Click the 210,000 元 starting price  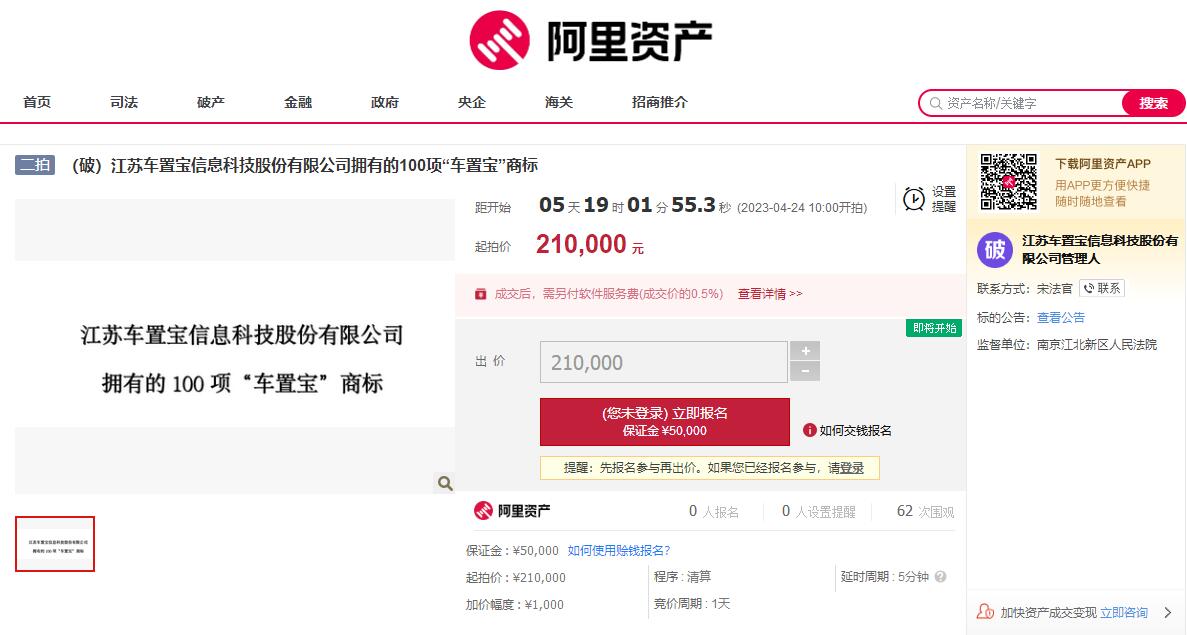(590, 244)
